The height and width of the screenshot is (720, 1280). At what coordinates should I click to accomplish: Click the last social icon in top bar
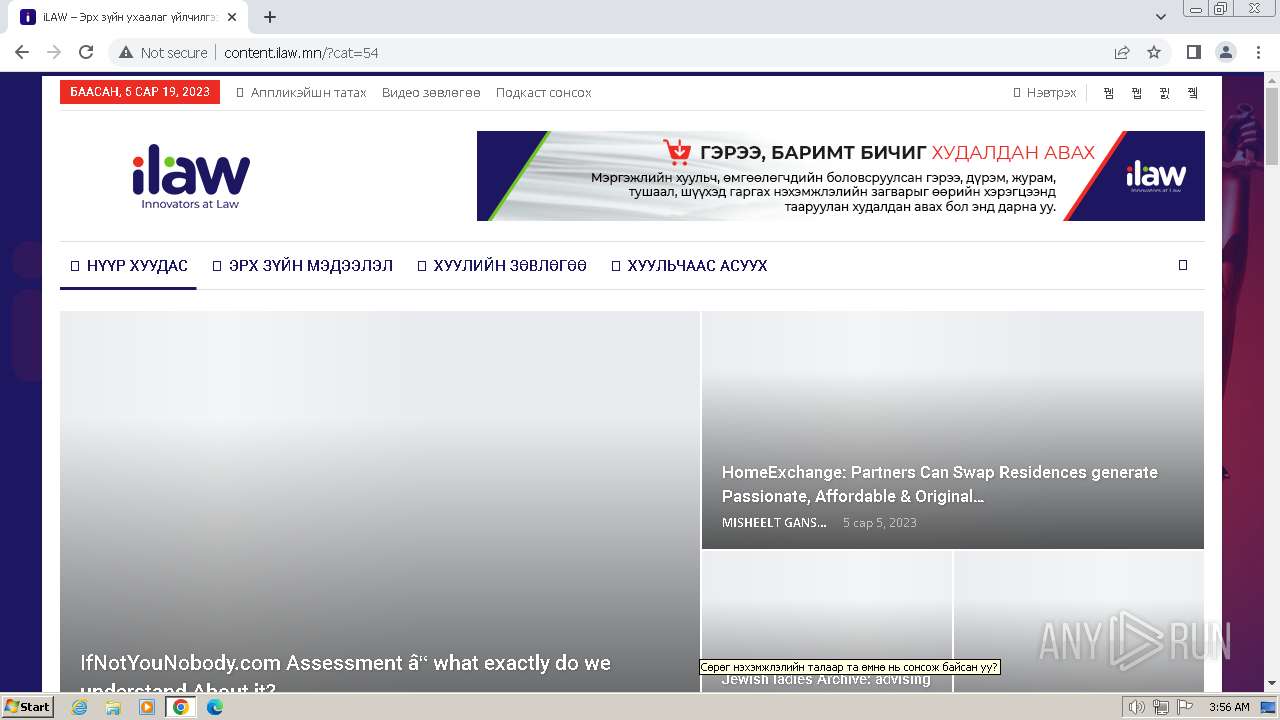(1193, 93)
